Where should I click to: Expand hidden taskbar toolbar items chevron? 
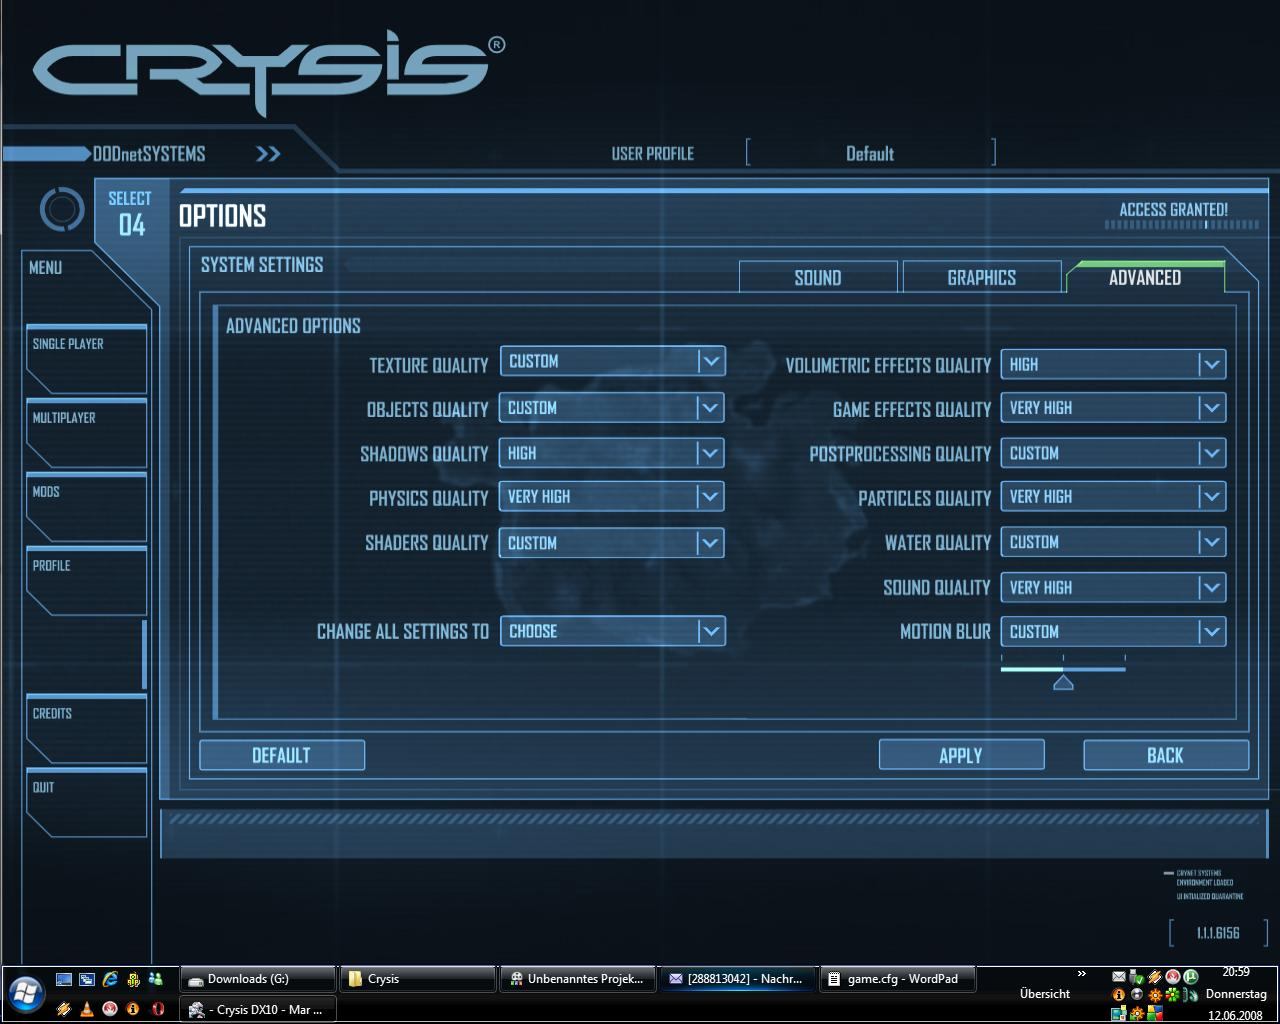pos(1081,973)
